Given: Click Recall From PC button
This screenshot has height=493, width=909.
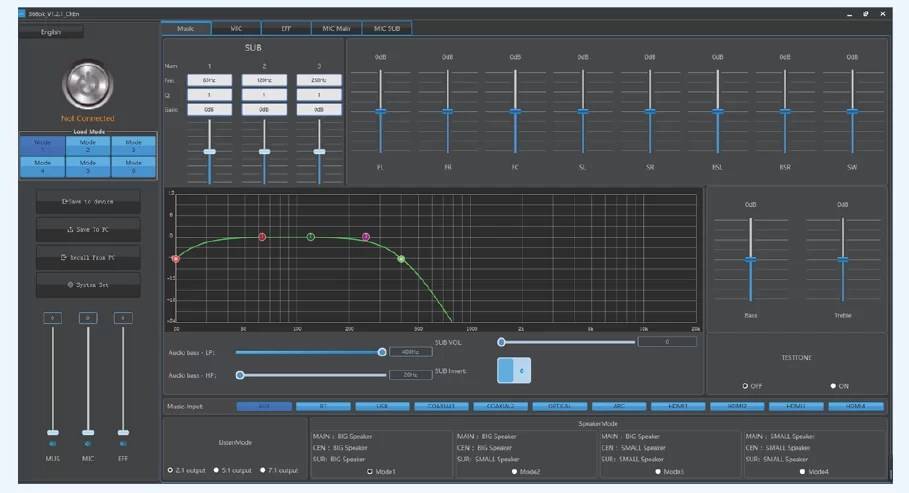Looking at the screenshot, I should [88, 258].
